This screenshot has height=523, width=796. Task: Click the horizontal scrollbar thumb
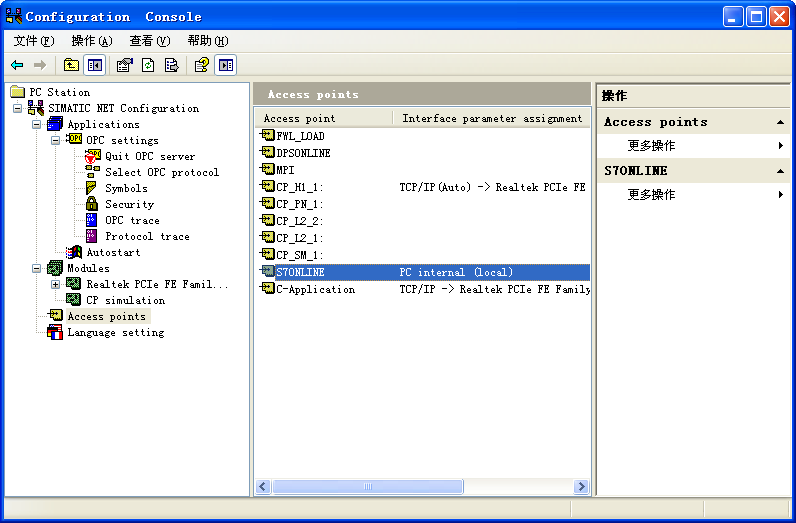pyautogui.click(x=368, y=486)
